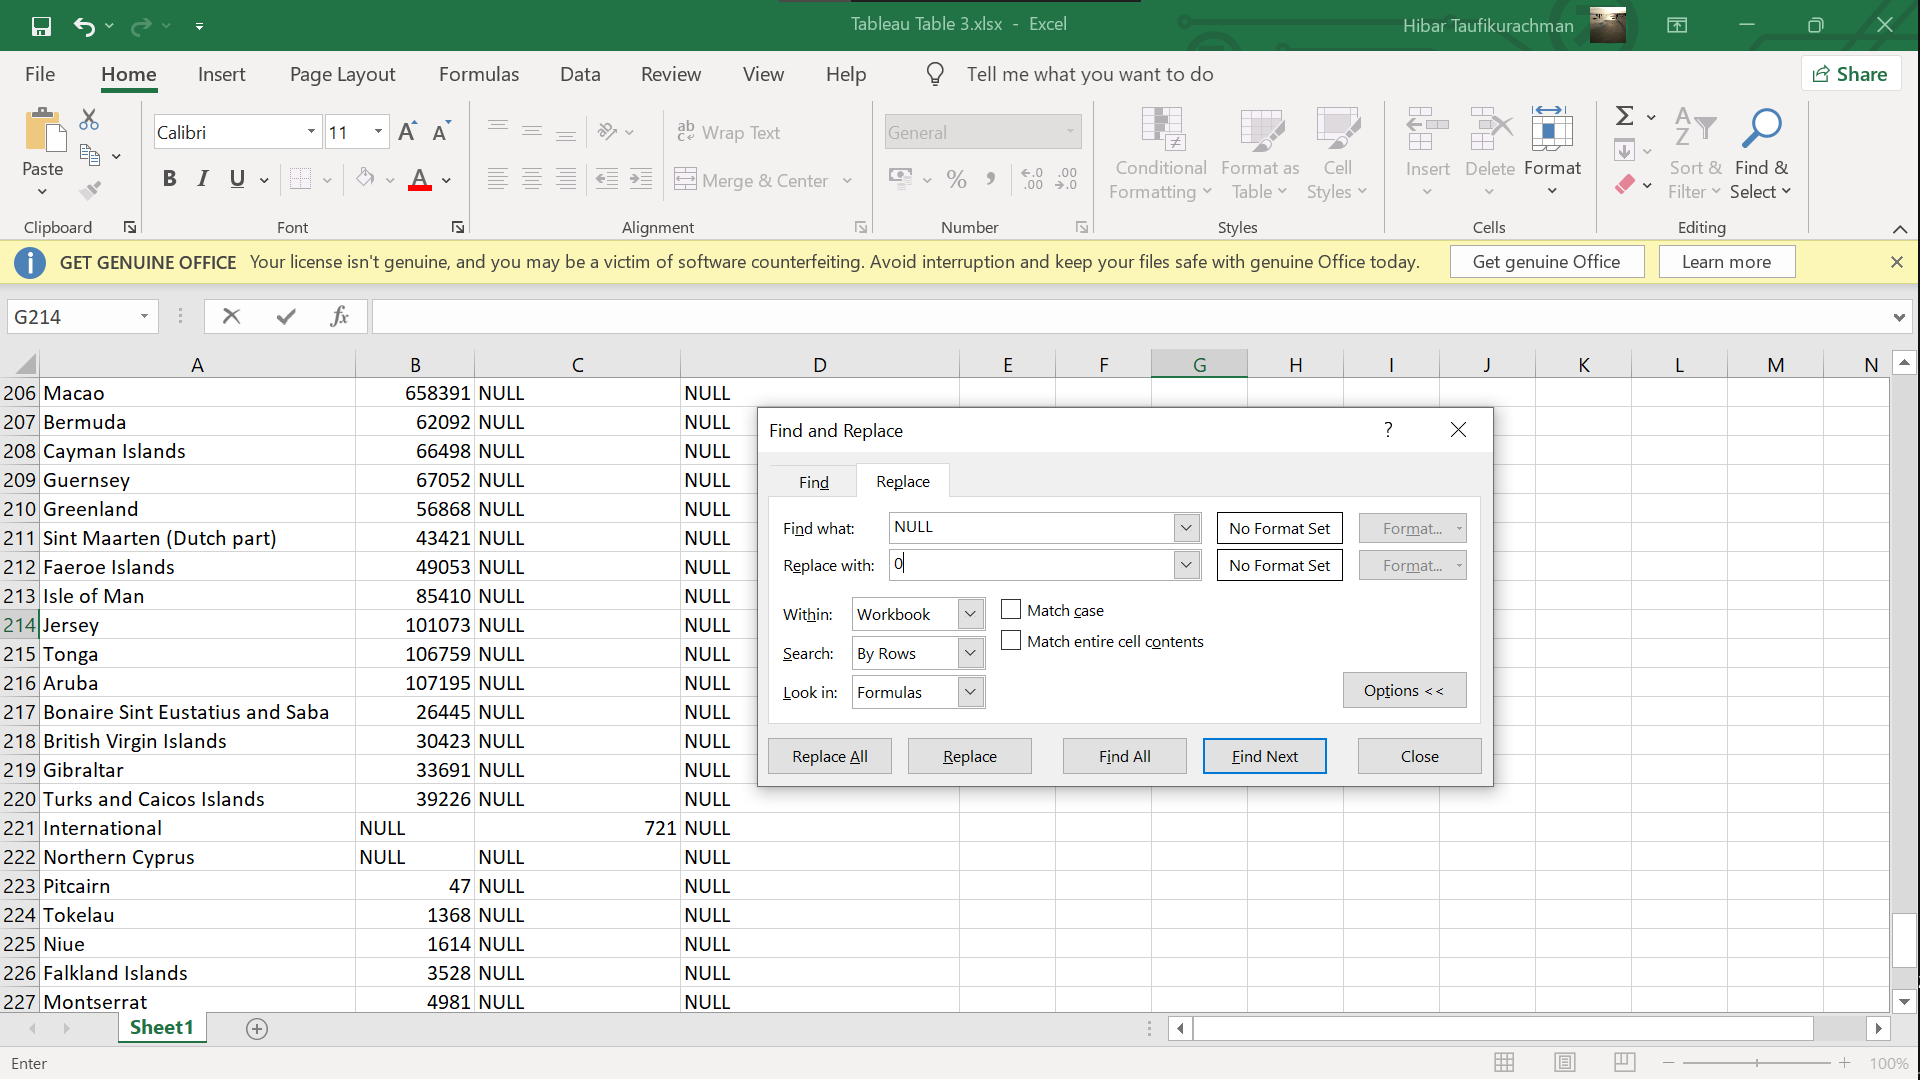This screenshot has width=1920, height=1080.
Task: Click Insert Function fx icon
Action: [339, 317]
